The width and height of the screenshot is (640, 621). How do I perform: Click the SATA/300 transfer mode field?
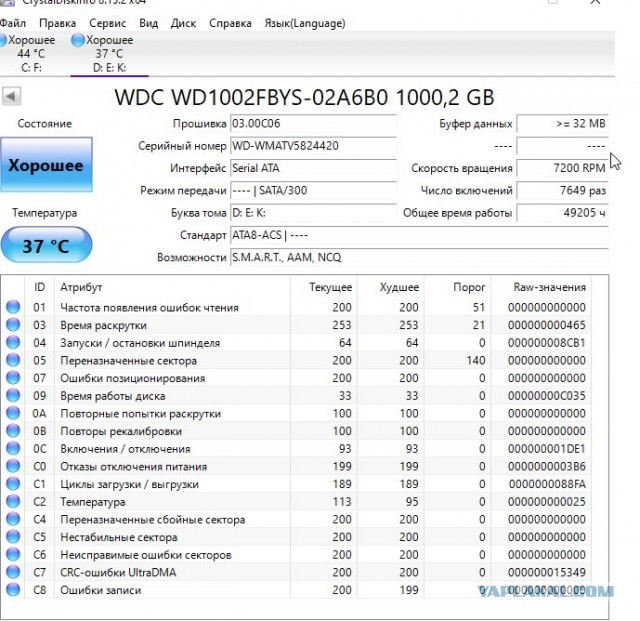click(313, 191)
